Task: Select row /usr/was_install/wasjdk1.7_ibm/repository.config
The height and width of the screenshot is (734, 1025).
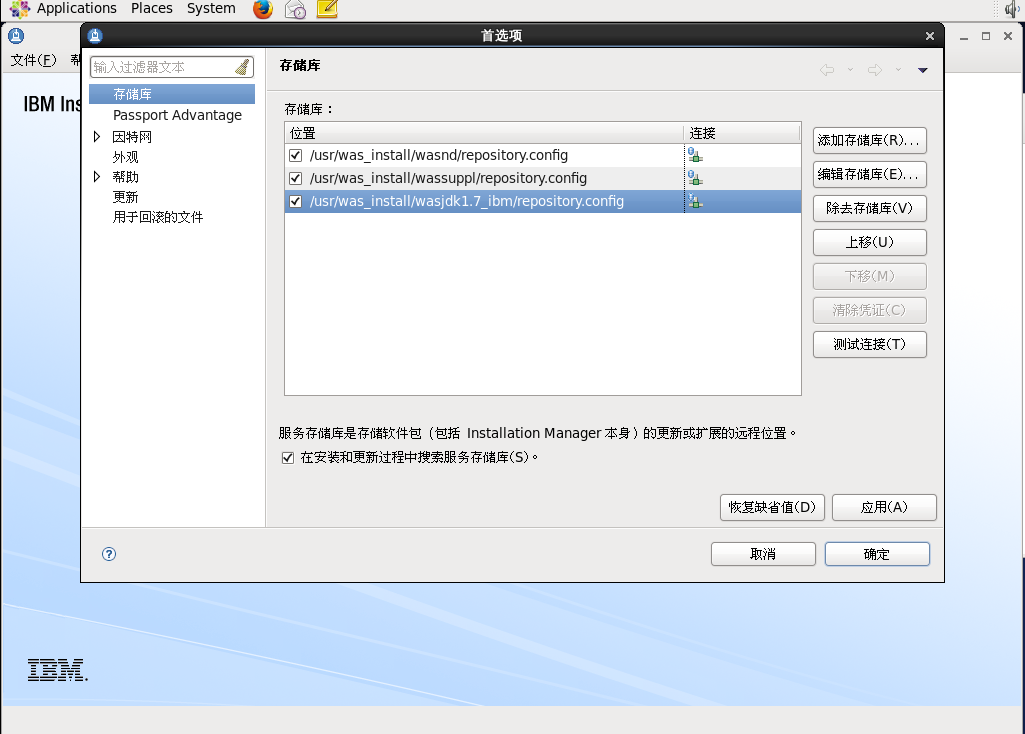Action: click(543, 201)
